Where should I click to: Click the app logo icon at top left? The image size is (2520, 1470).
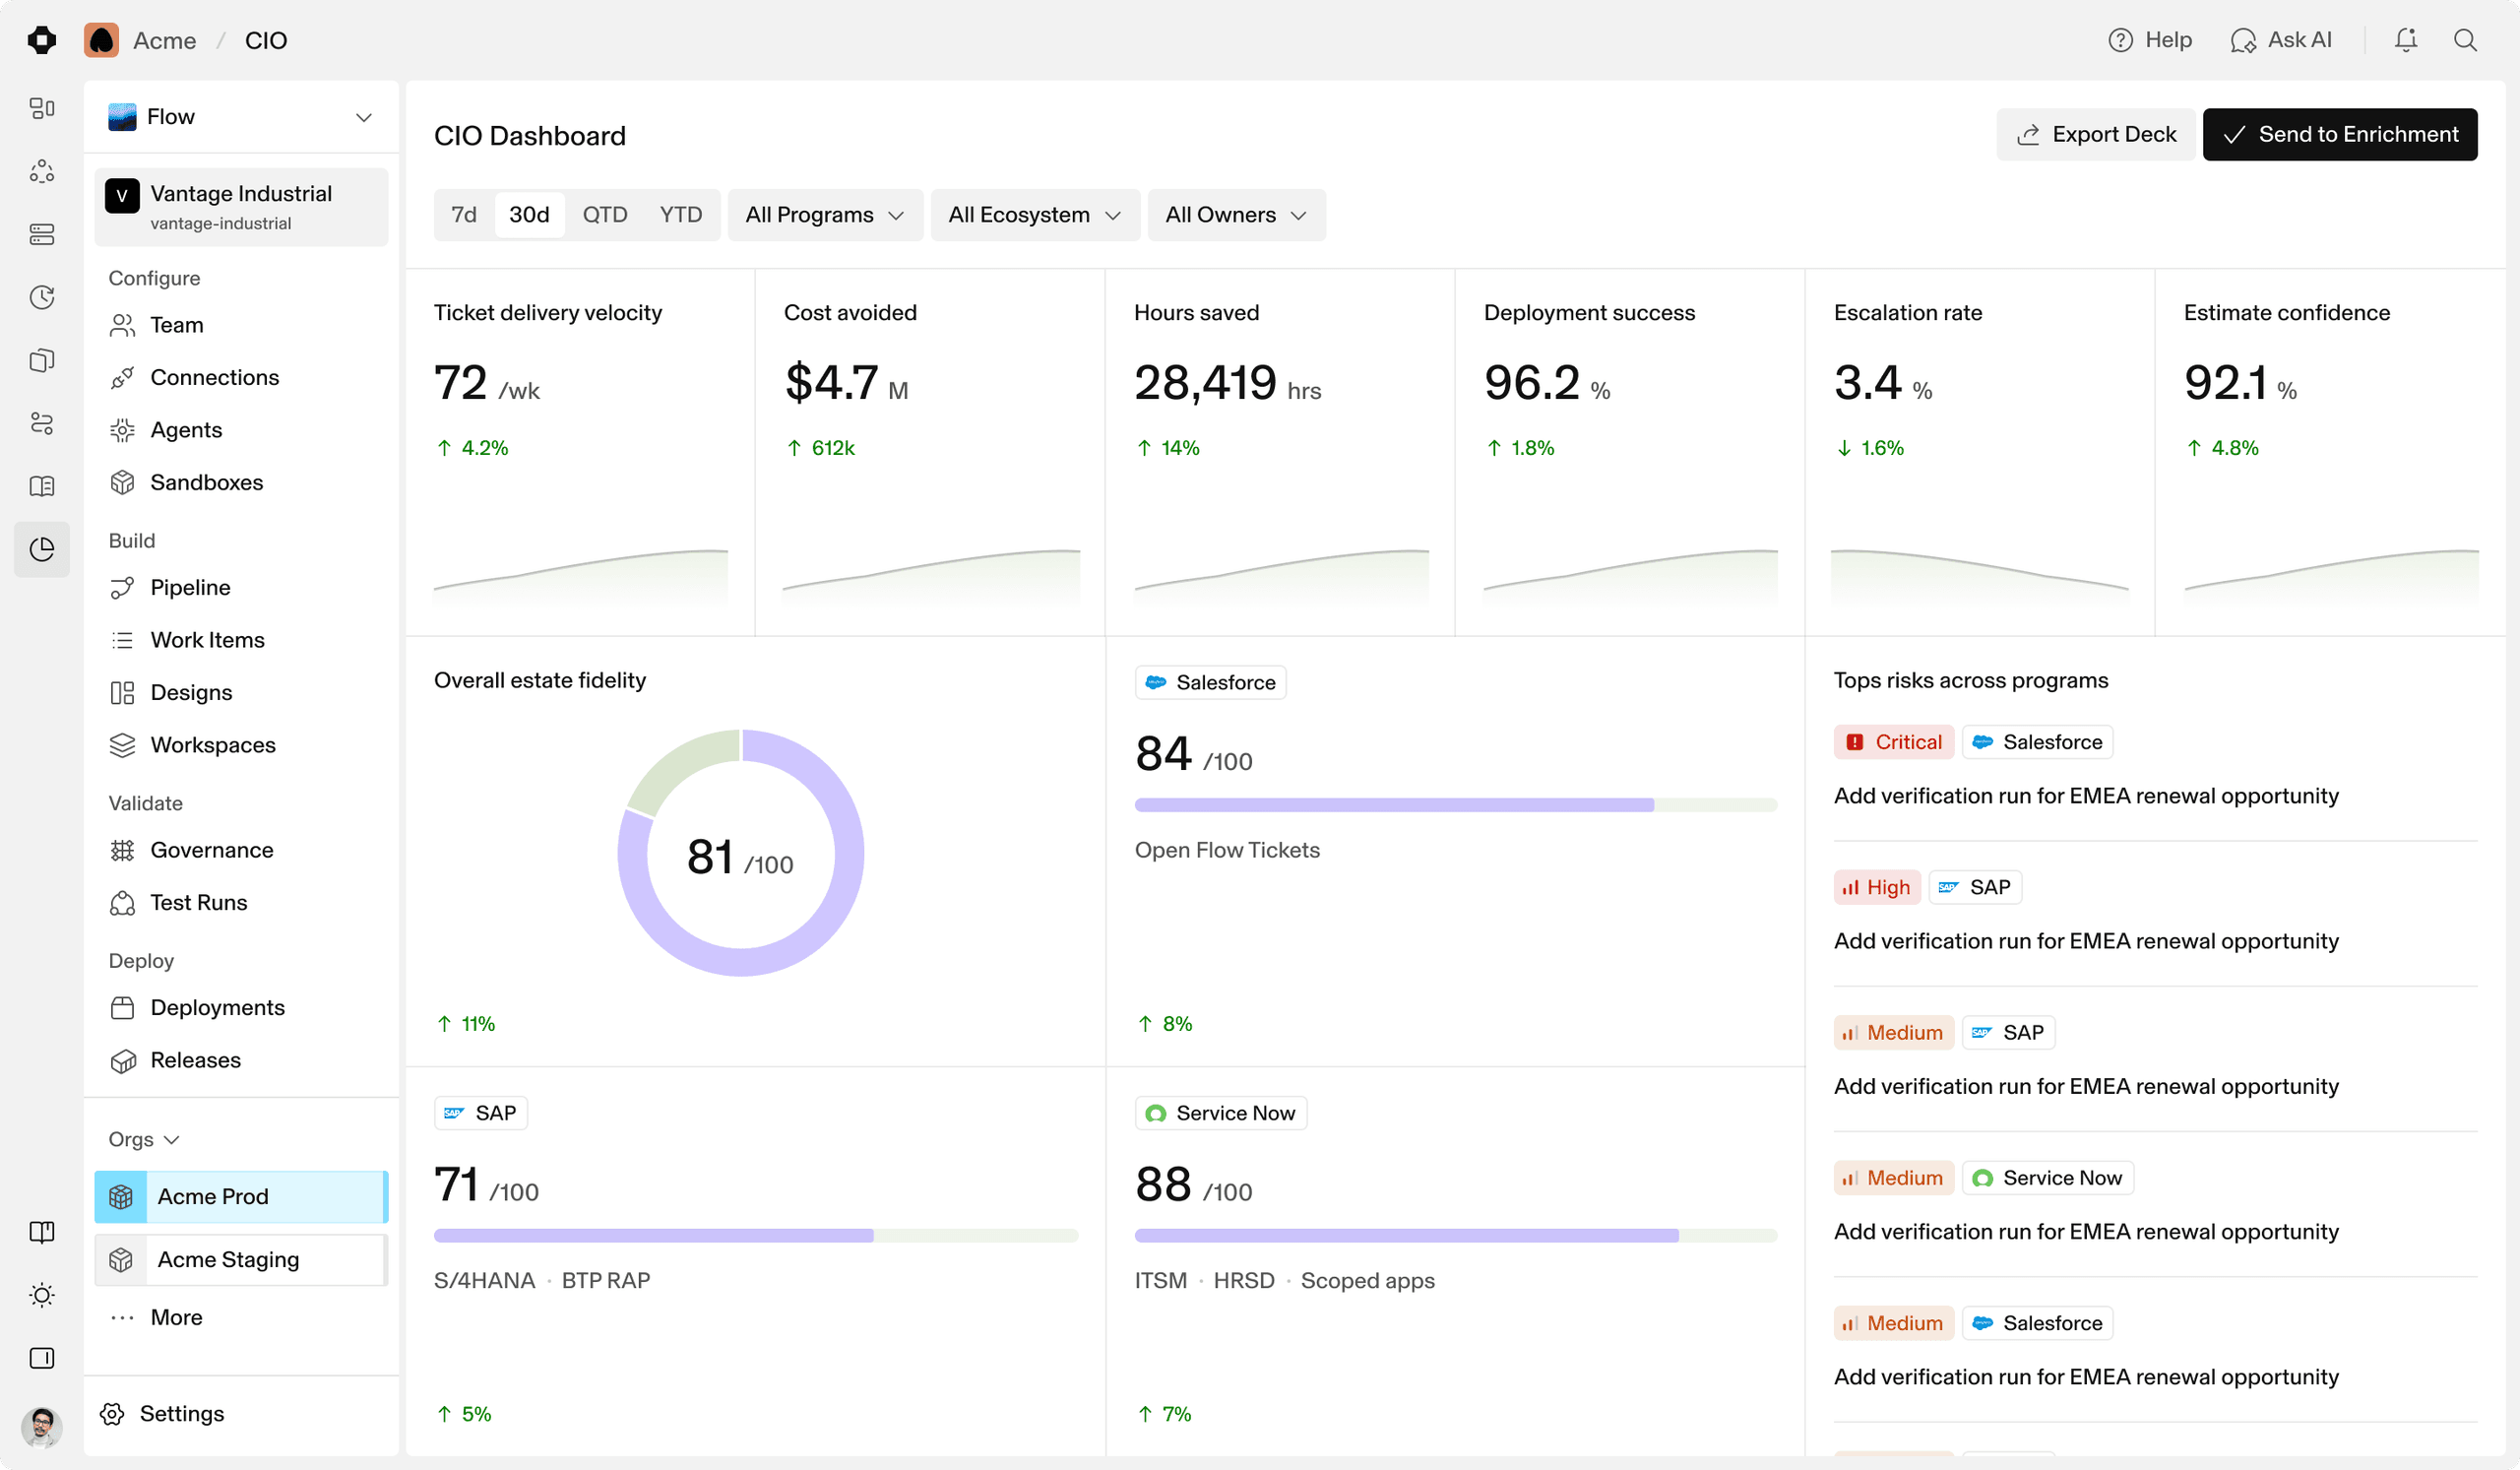point(42,40)
